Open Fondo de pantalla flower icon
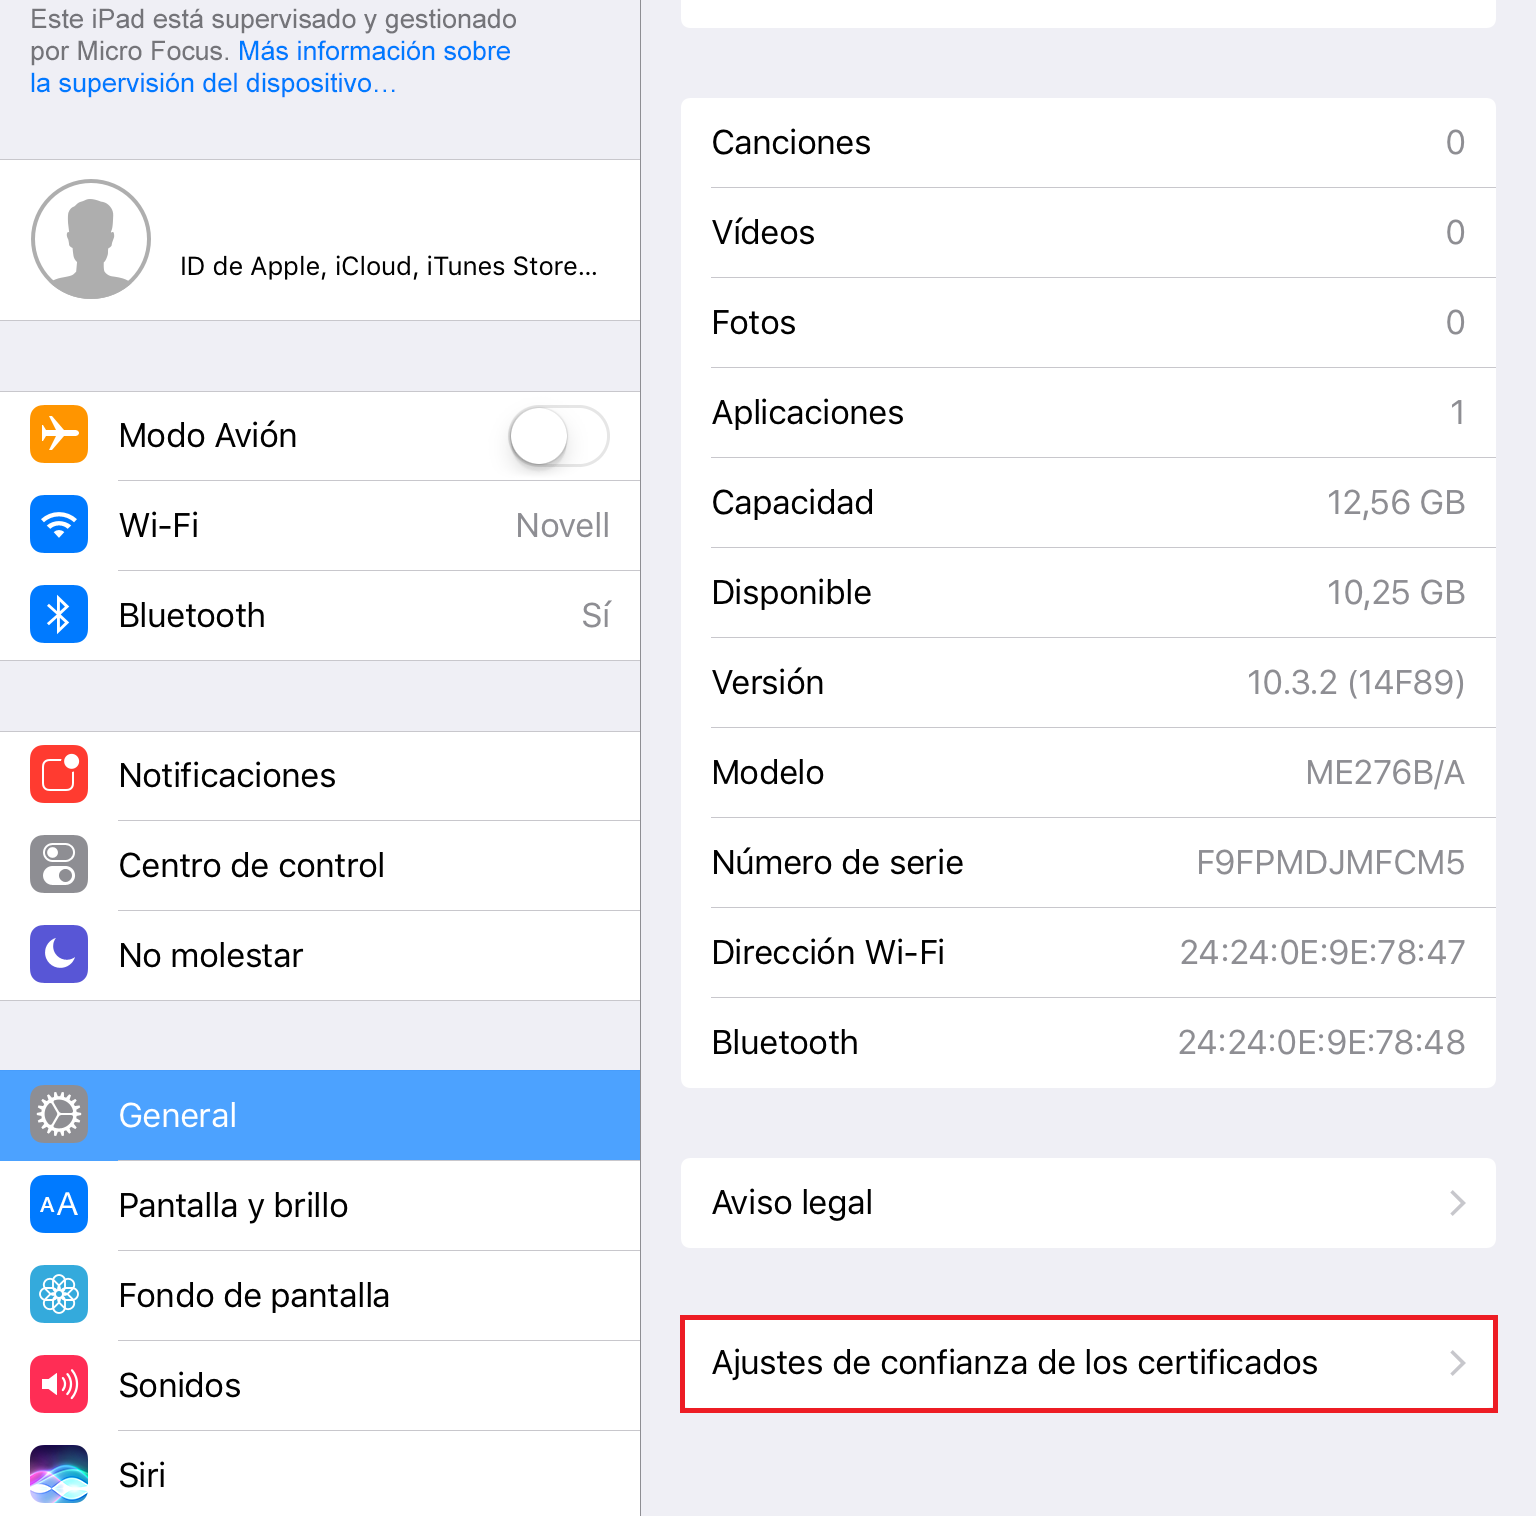The width and height of the screenshot is (1536, 1516). (x=59, y=1294)
